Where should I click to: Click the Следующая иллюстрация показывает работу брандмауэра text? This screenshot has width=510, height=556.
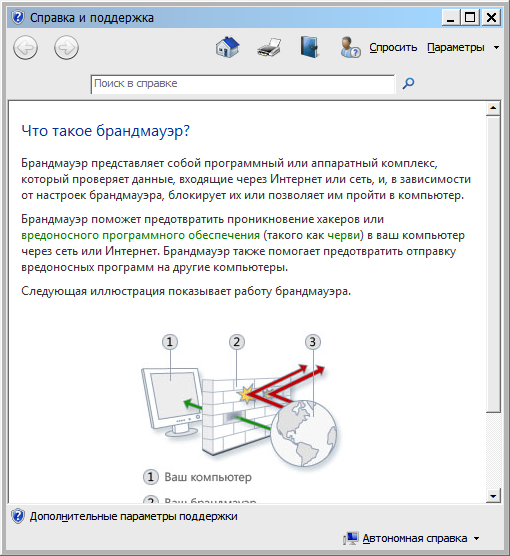click(186, 291)
